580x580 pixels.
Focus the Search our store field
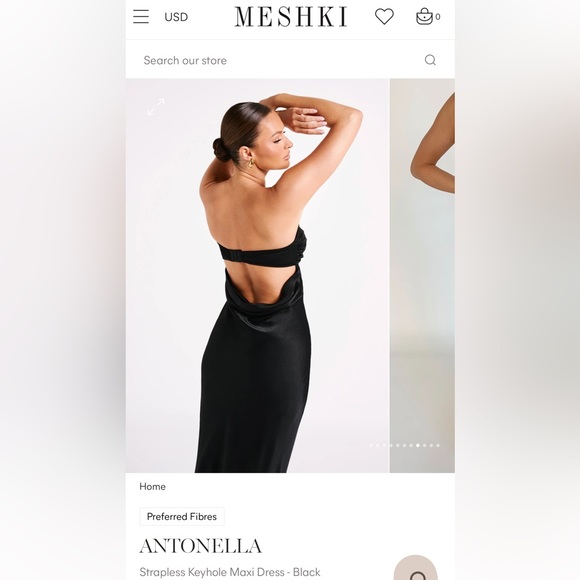point(290,60)
